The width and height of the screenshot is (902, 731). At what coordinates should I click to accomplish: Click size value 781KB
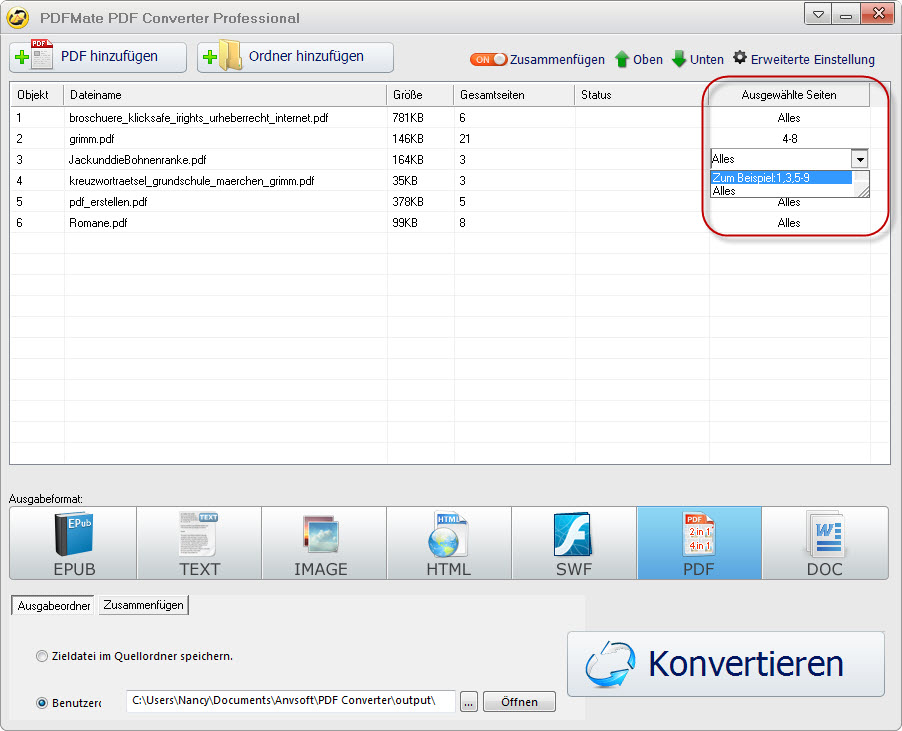click(408, 117)
